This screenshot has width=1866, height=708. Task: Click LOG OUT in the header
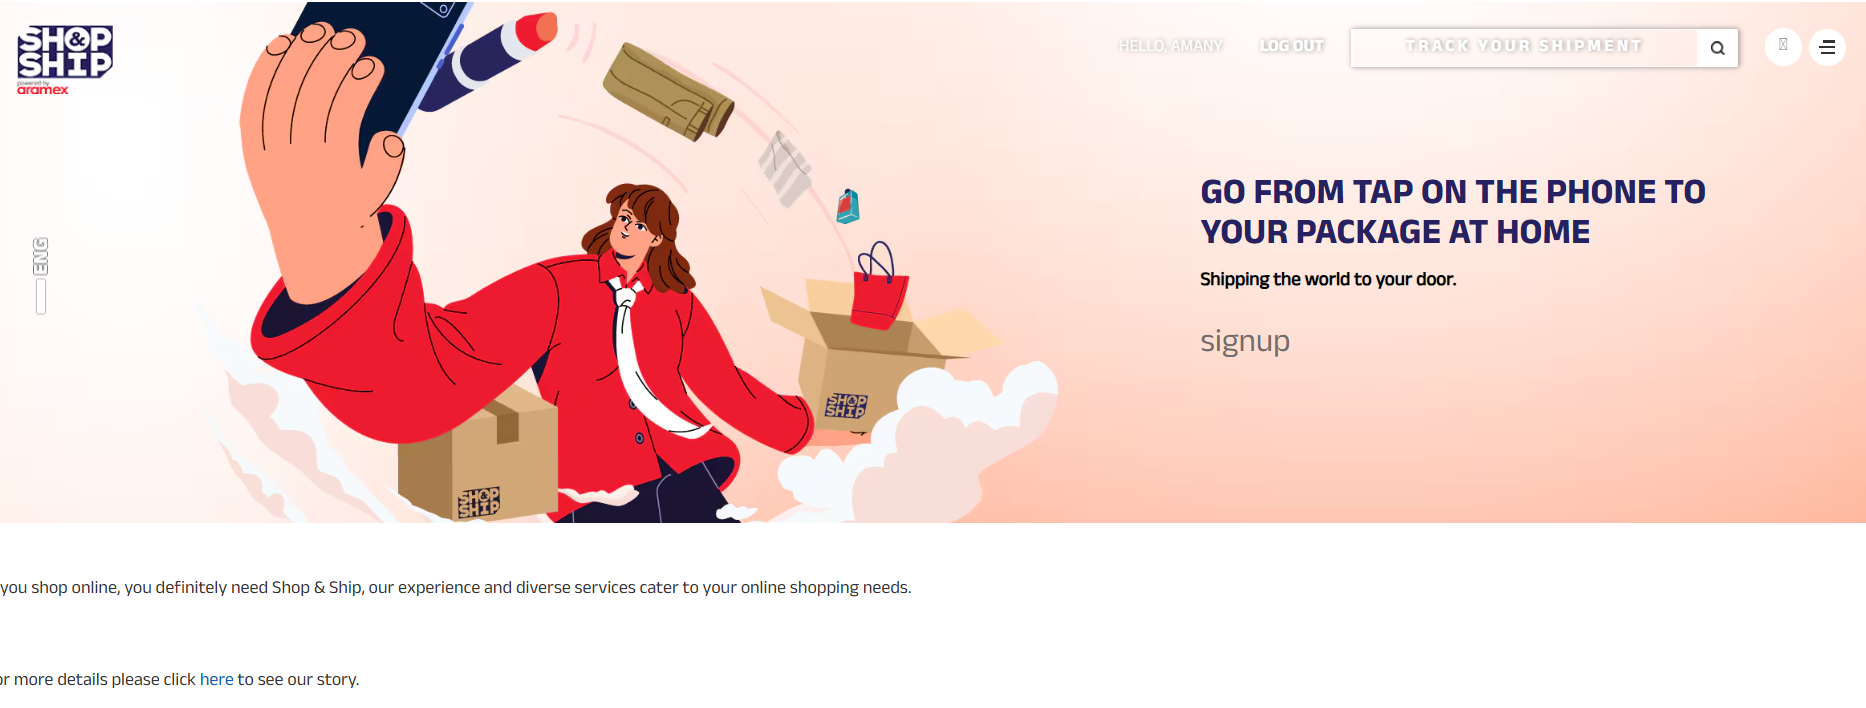coord(1292,46)
